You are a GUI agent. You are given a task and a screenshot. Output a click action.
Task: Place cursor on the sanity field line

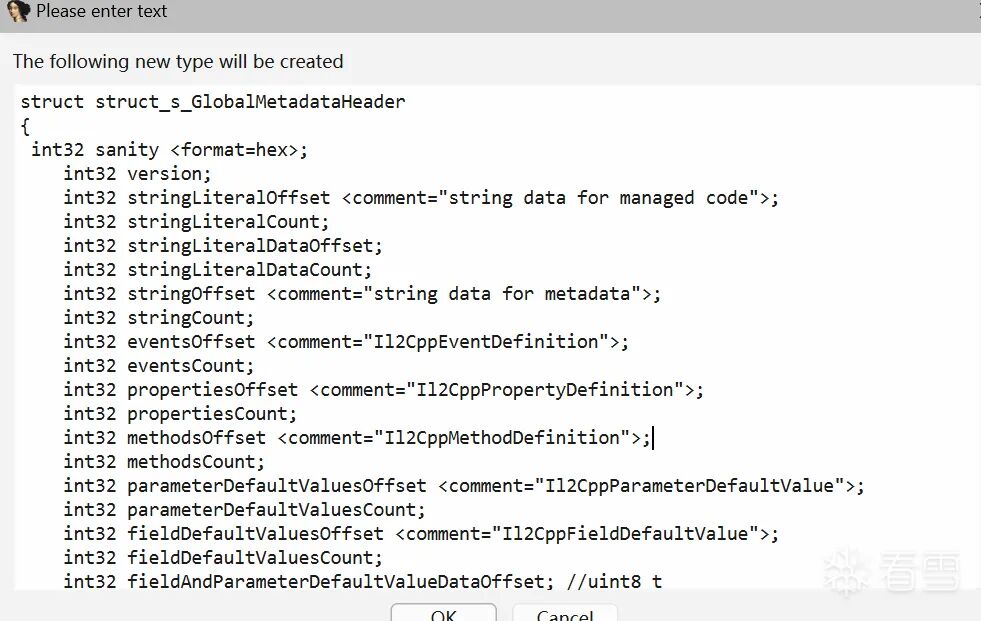(126, 150)
